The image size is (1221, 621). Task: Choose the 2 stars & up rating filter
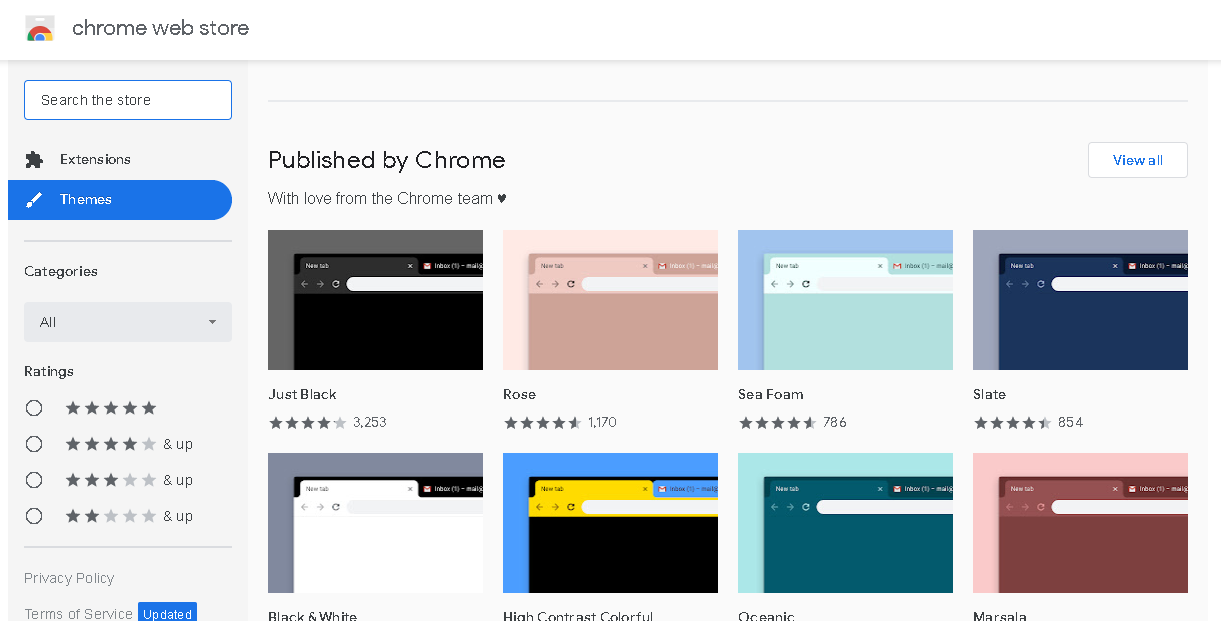coord(34,516)
